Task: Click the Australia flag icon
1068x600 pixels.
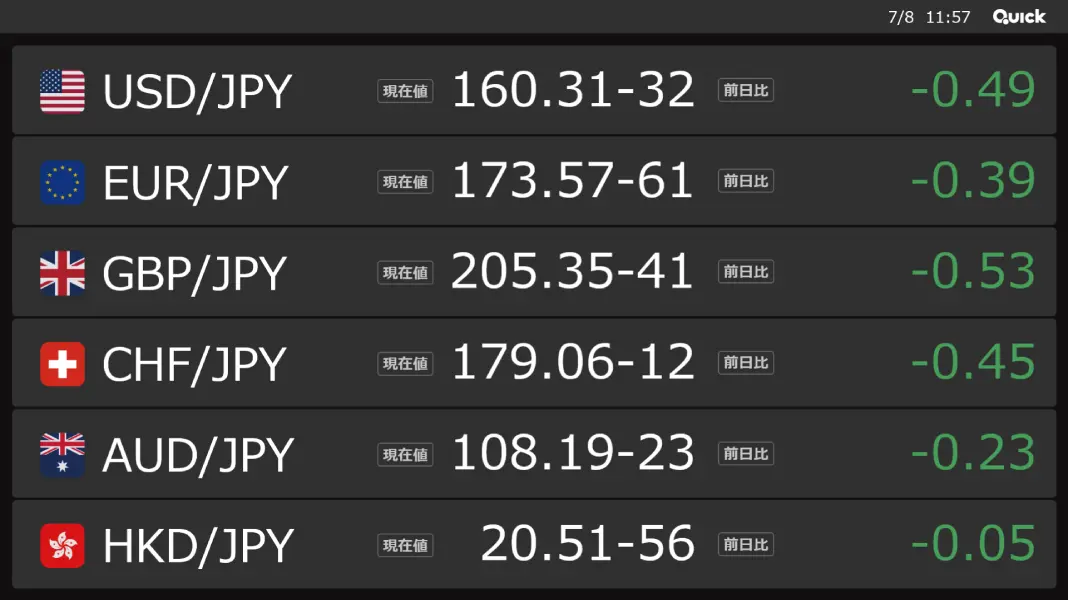Action: [x=62, y=455]
